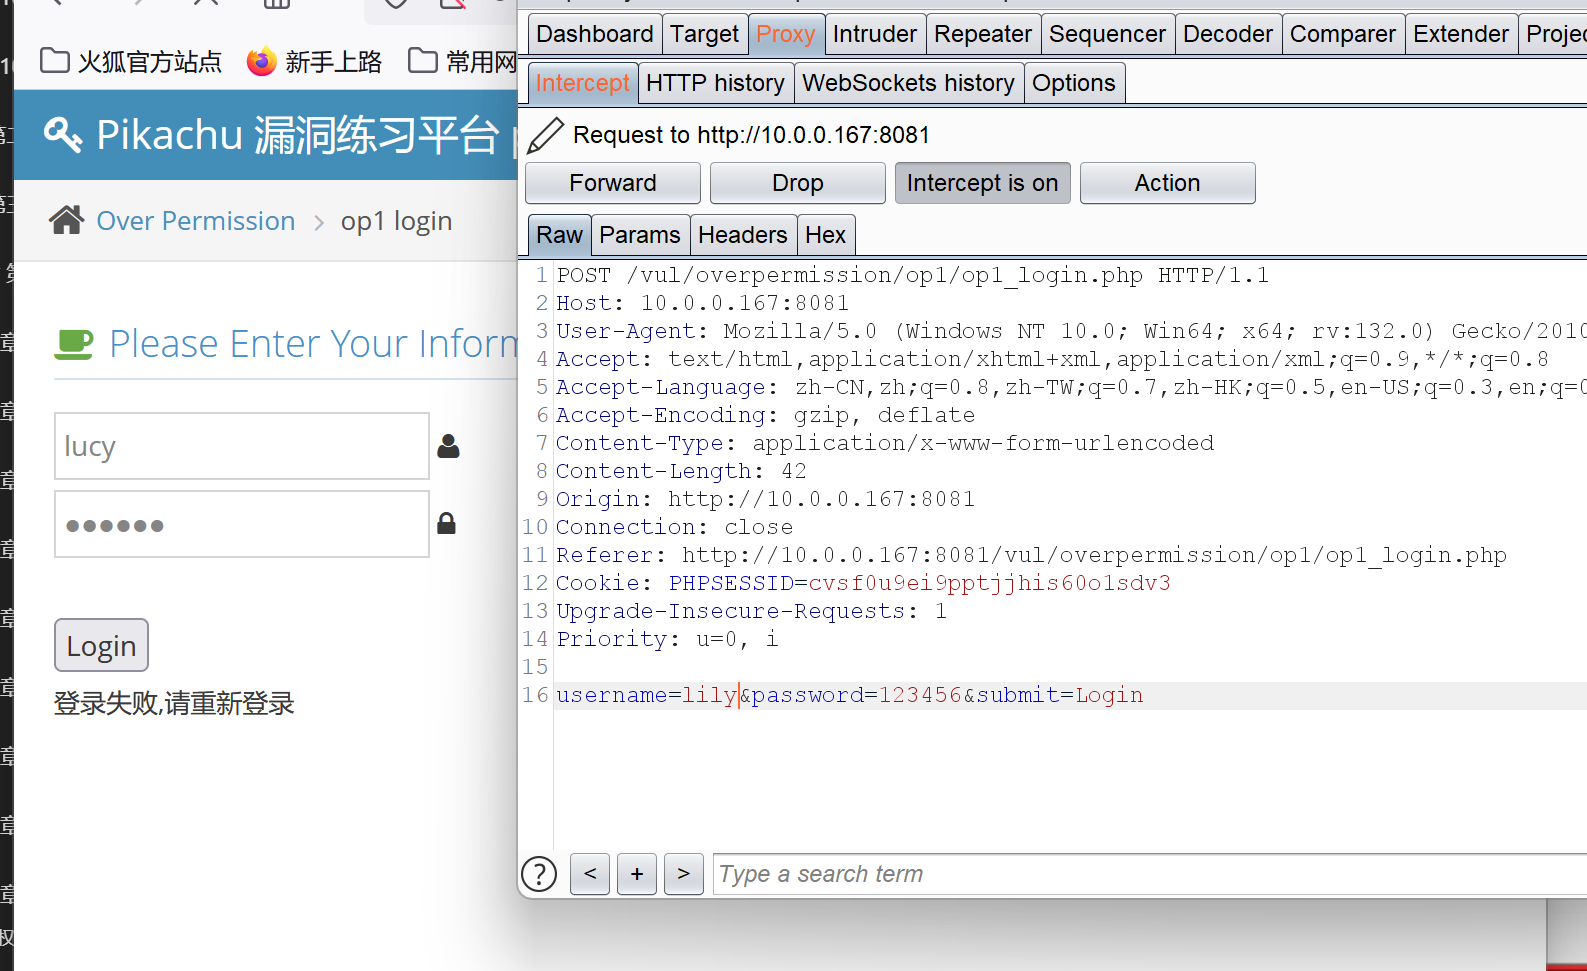Click the Host header line
The height and width of the screenshot is (971, 1587).
pos(702,303)
